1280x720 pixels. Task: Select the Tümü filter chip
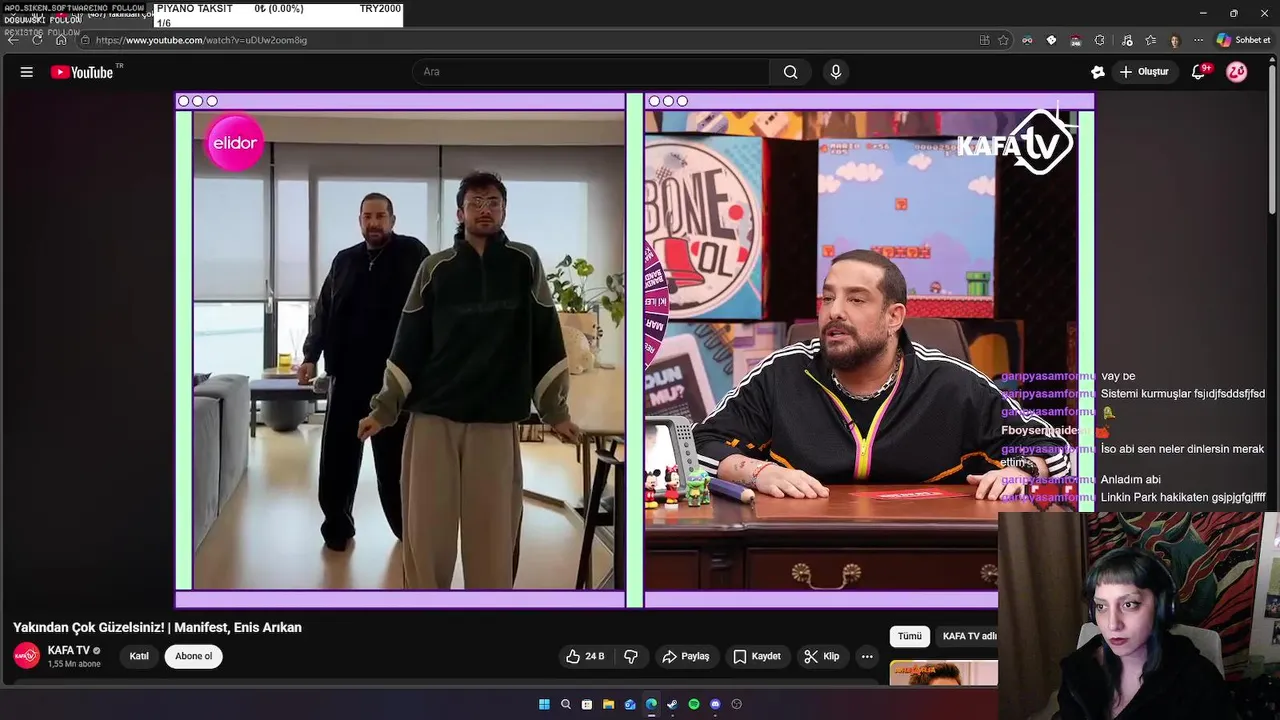tap(910, 636)
